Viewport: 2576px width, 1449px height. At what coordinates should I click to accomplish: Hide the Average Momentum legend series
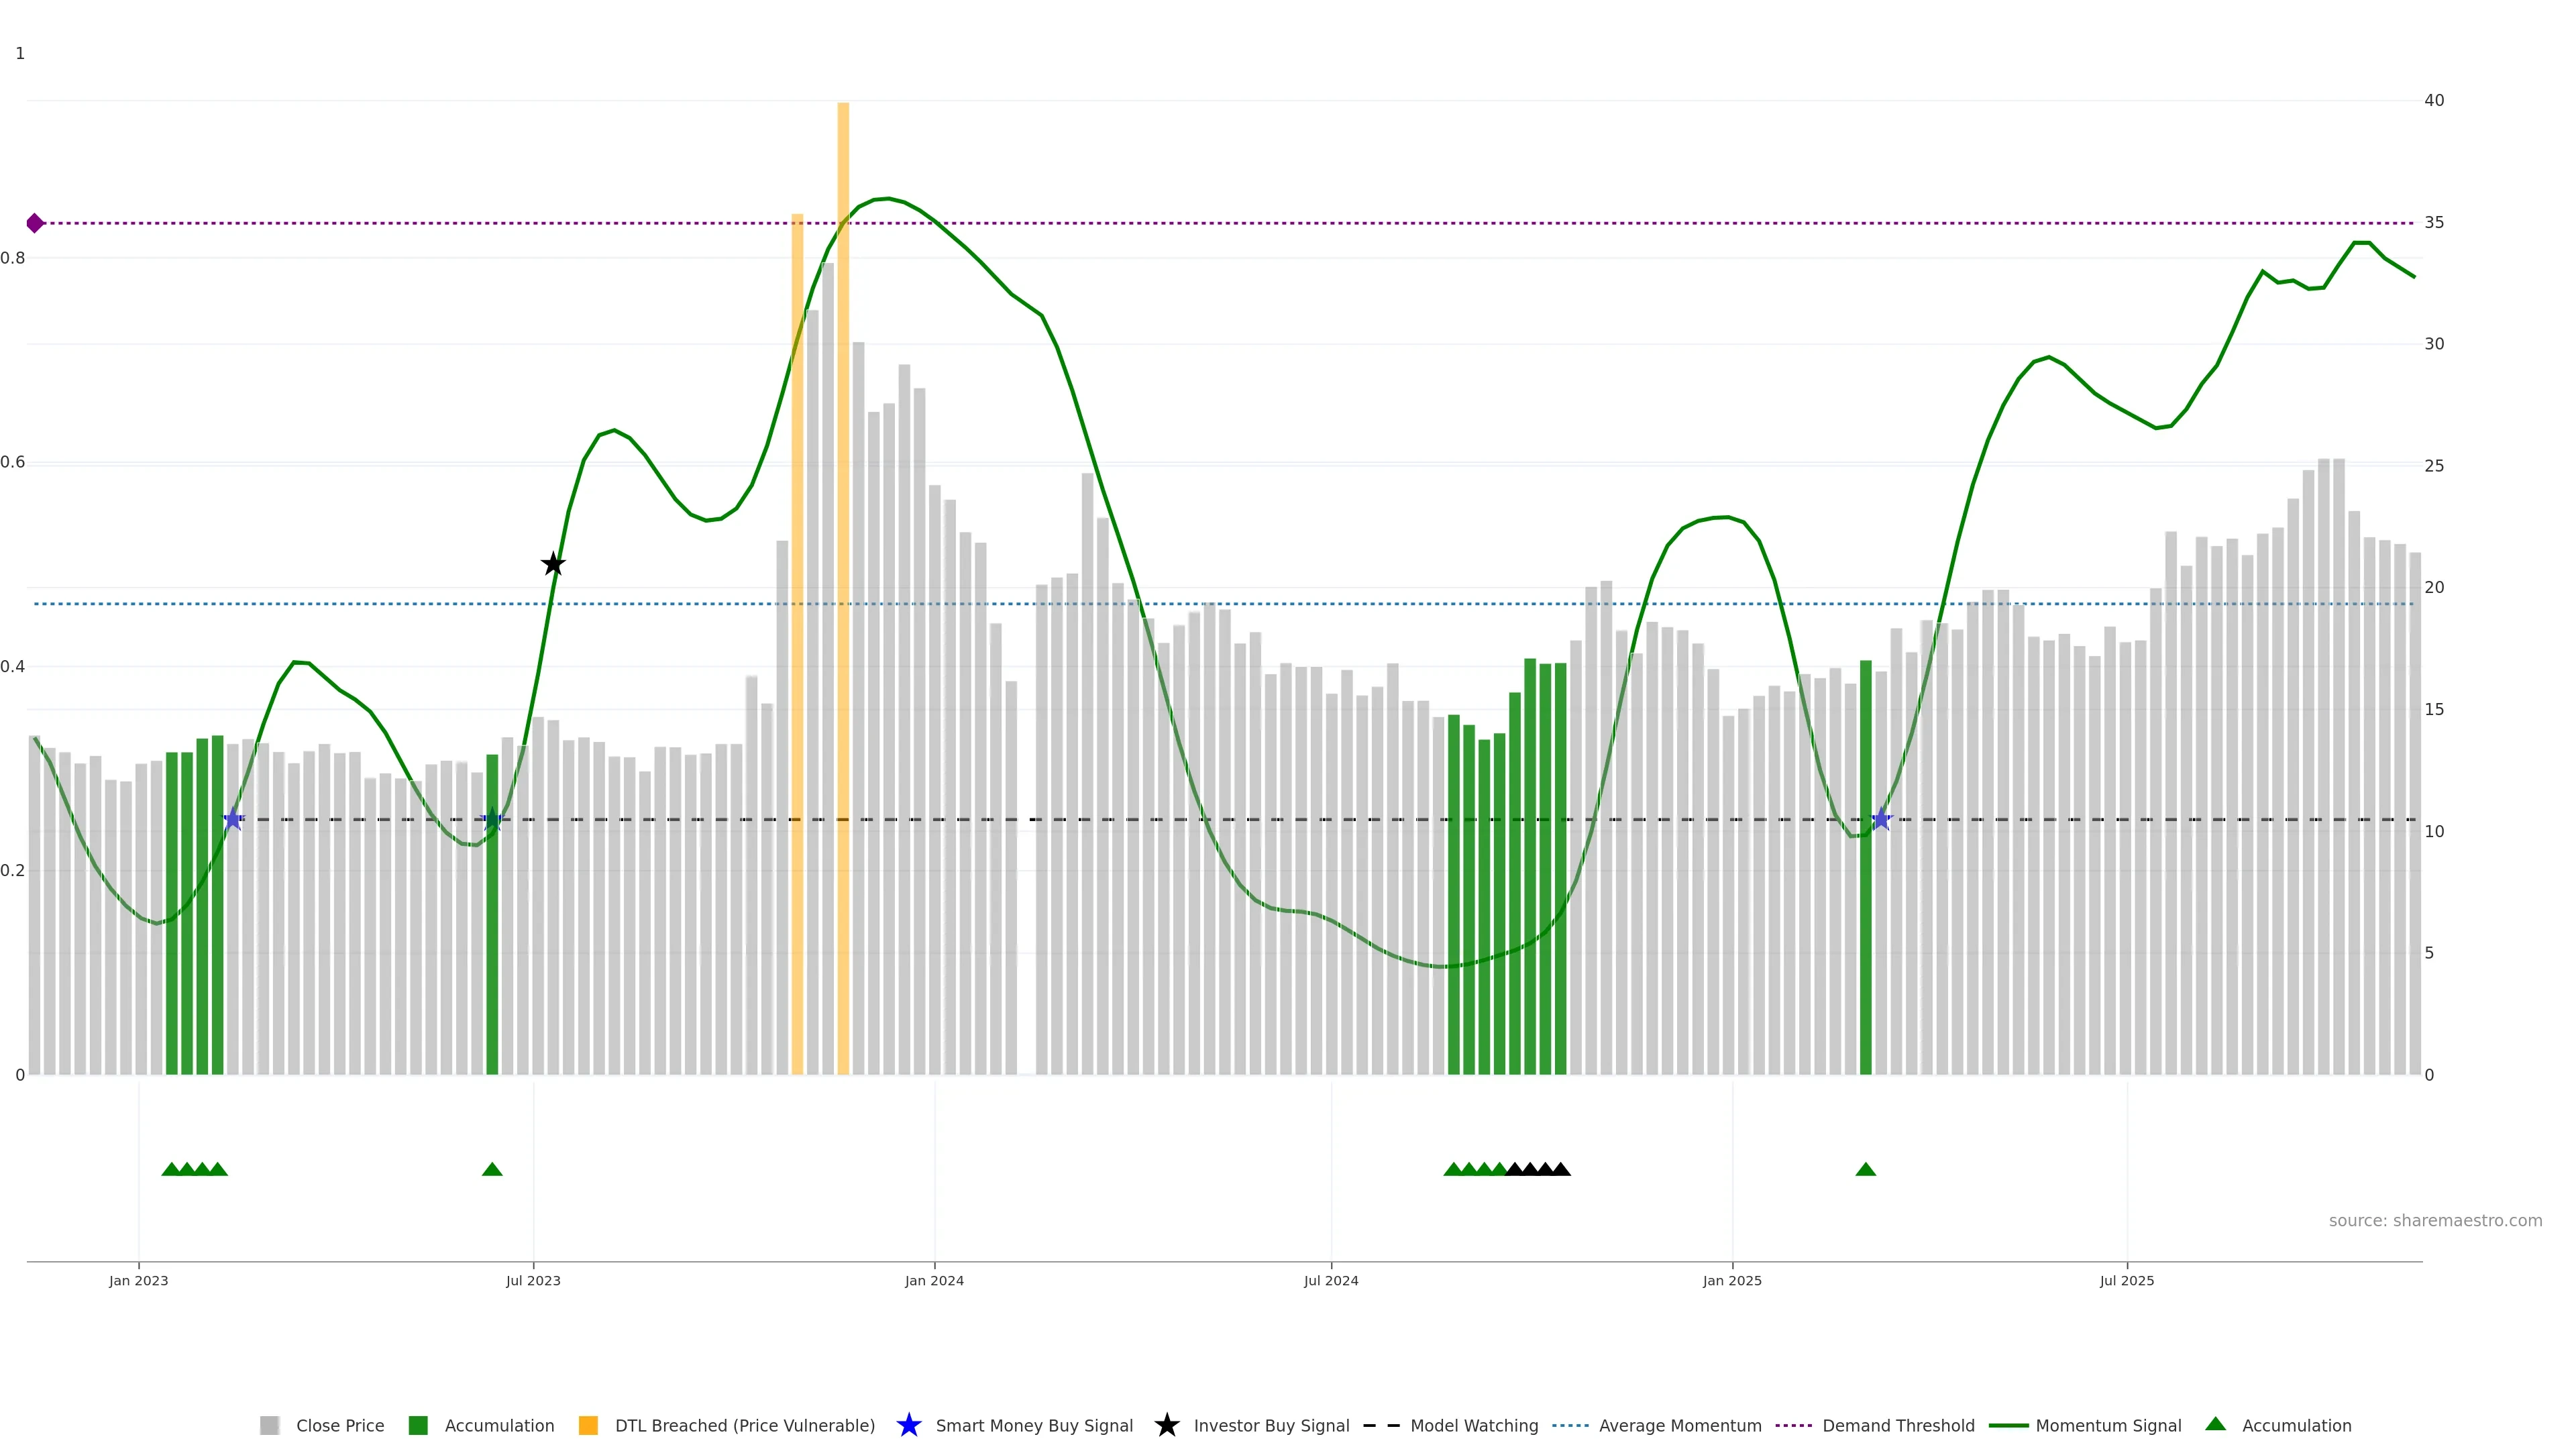point(1679,1425)
